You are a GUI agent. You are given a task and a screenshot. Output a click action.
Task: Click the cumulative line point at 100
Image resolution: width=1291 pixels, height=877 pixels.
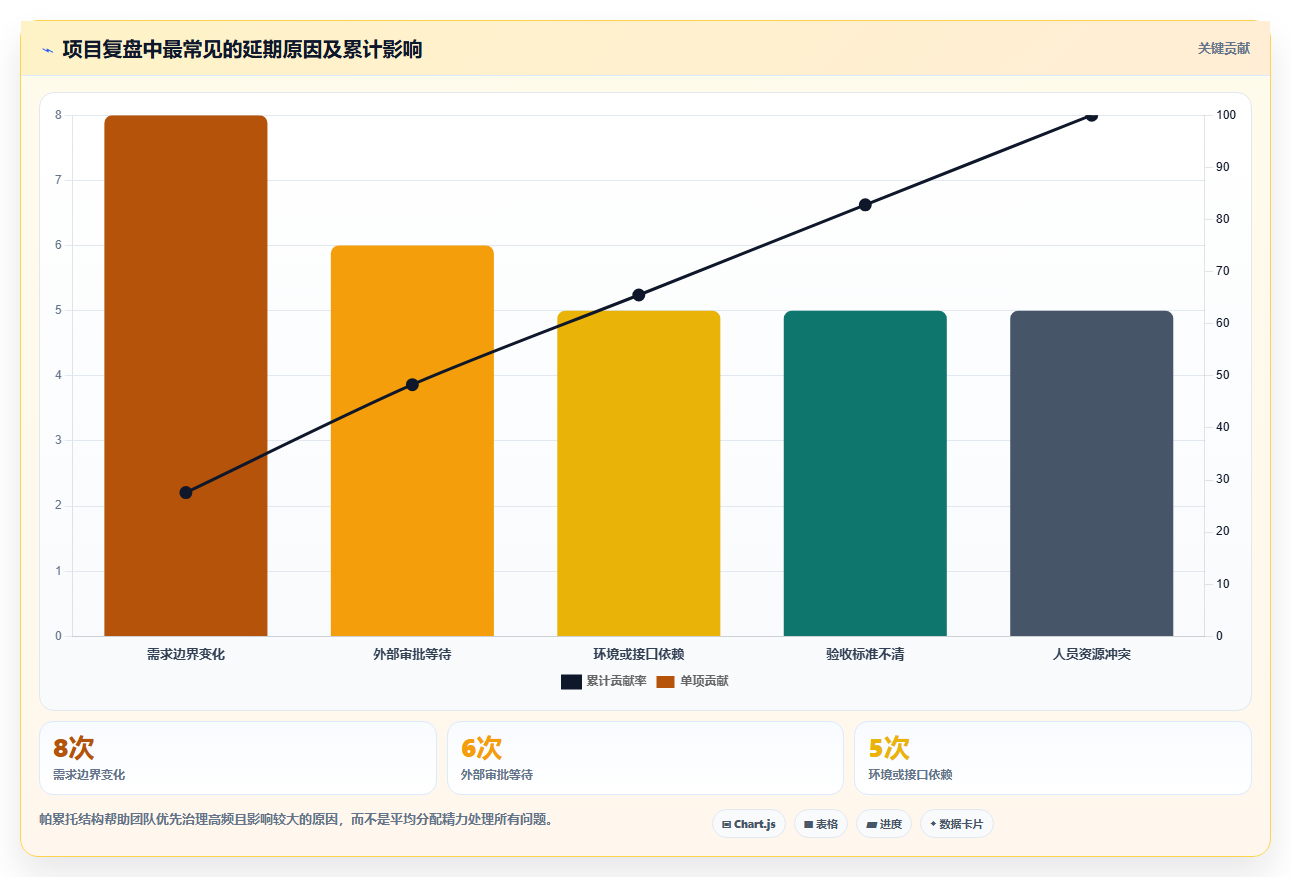tap(1091, 115)
